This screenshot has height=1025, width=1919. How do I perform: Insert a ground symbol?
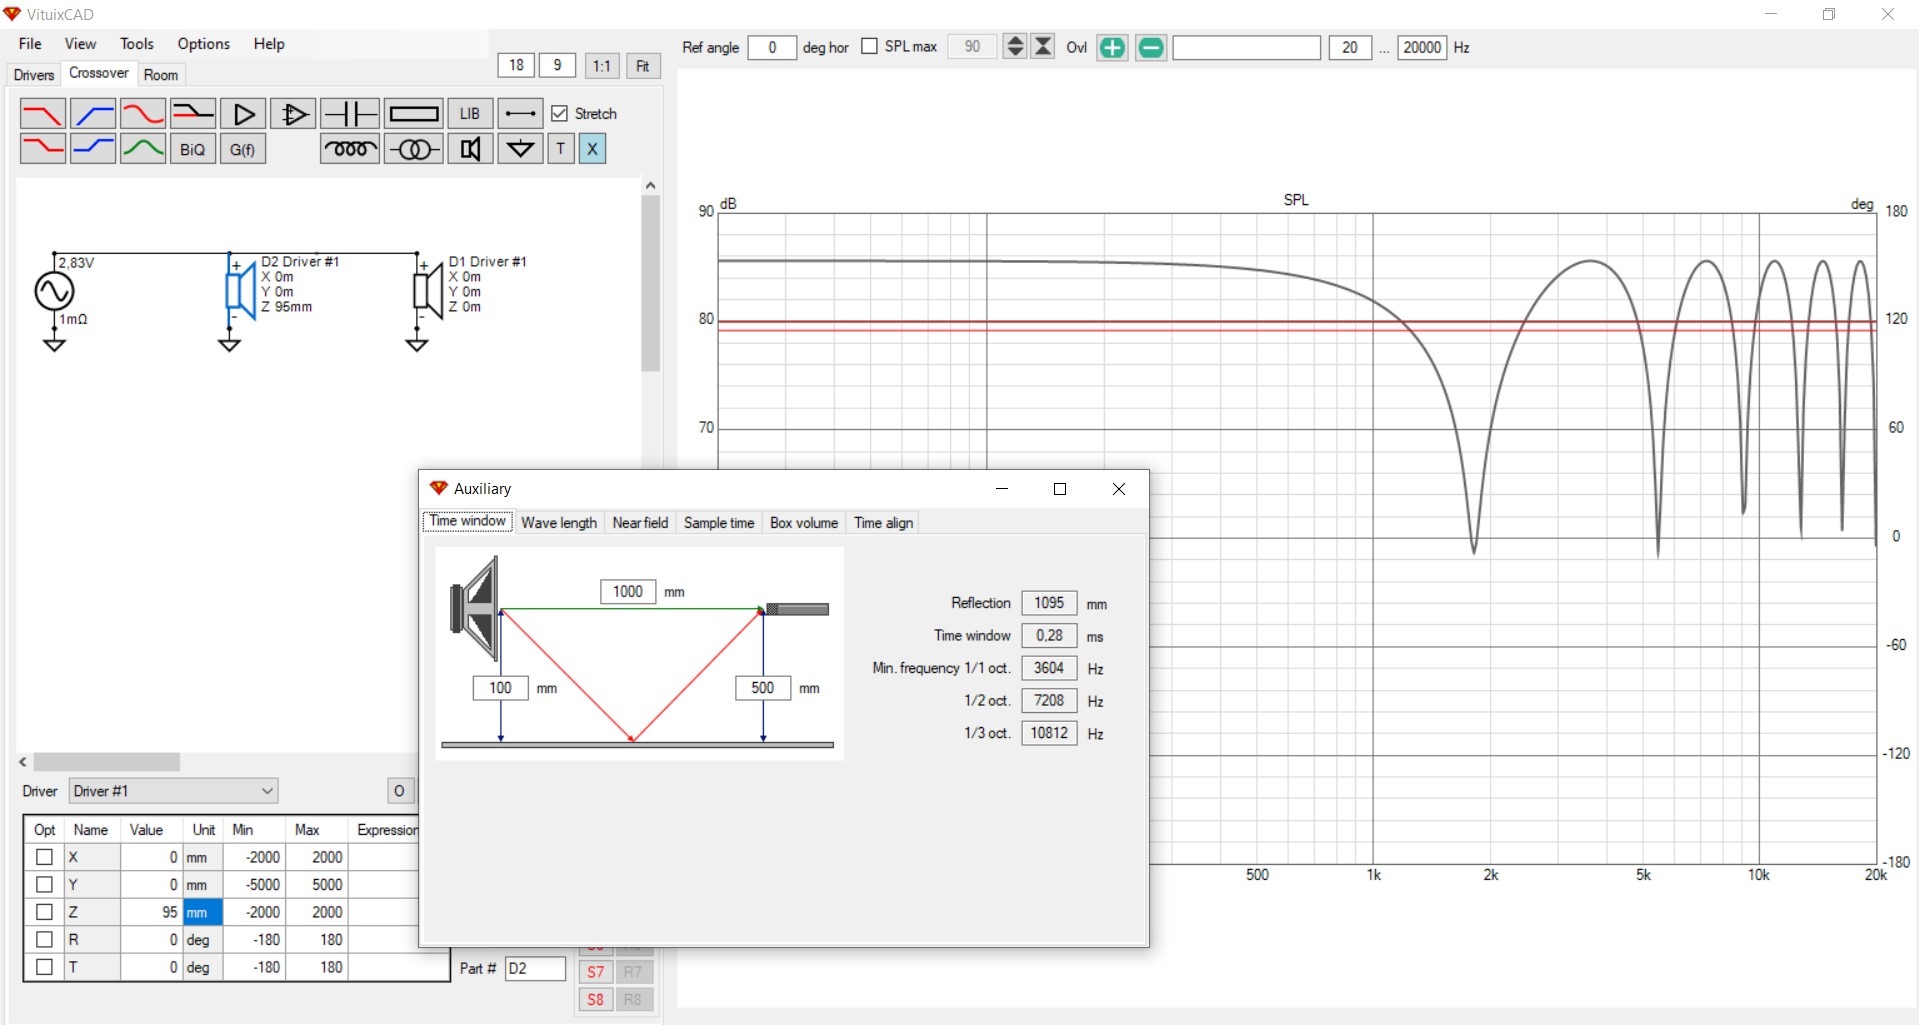tap(520, 149)
